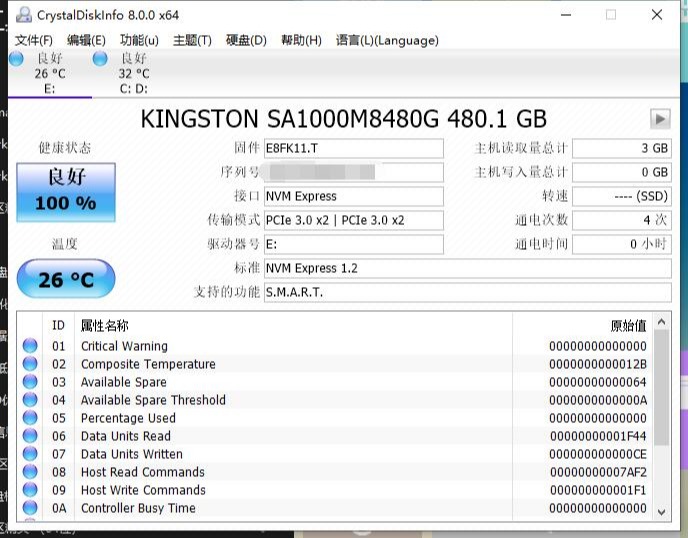Open the 功能(u) menu
Screen dimensions: 688x538
click(139, 41)
